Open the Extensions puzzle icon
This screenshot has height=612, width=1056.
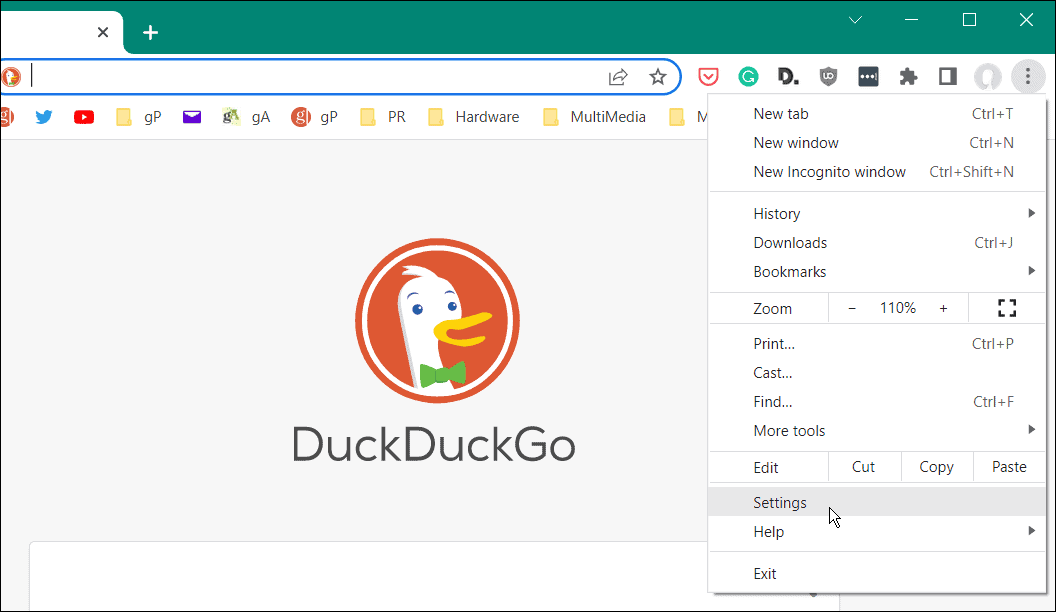tap(909, 77)
